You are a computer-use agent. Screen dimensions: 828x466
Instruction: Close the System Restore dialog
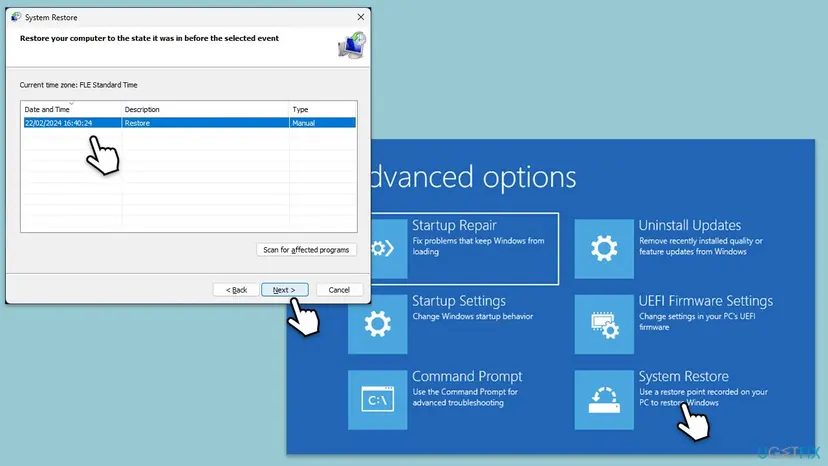pyautogui.click(x=361, y=17)
